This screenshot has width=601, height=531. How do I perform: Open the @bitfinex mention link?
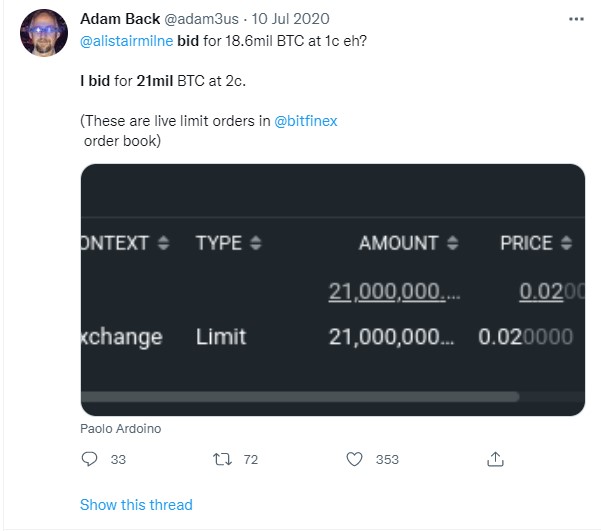click(x=306, y=121)
